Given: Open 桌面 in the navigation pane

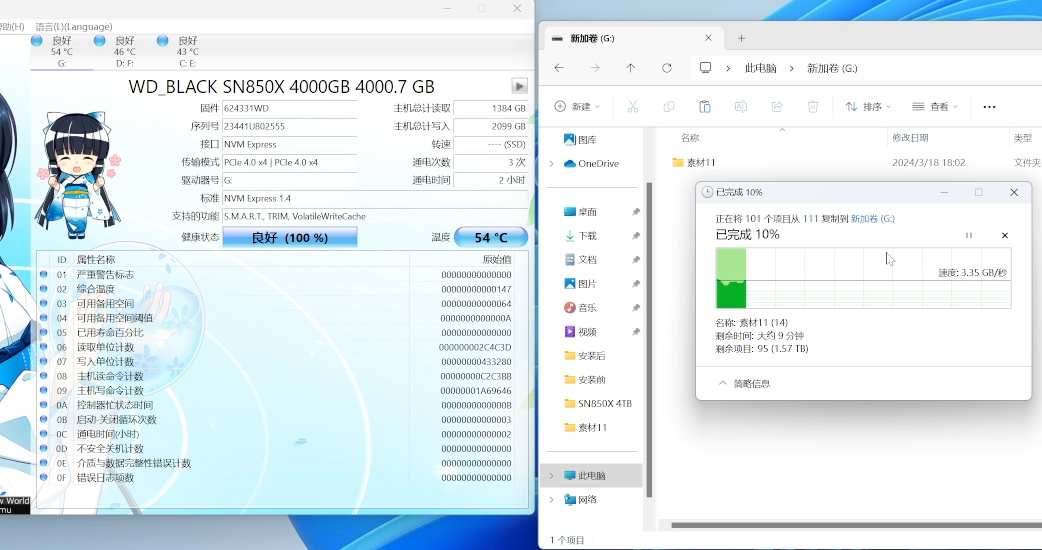Looking at the screenshot, I should (579, 212).
